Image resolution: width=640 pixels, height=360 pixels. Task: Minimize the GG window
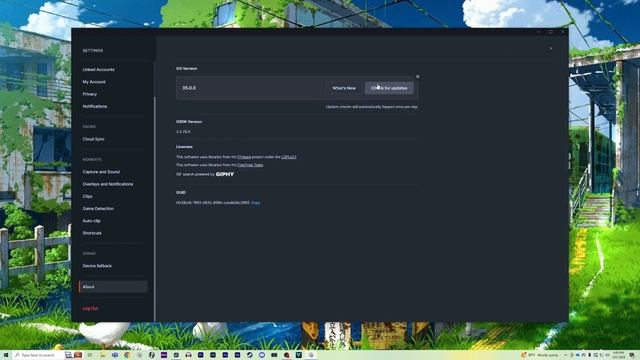click(x=539, y=32)
